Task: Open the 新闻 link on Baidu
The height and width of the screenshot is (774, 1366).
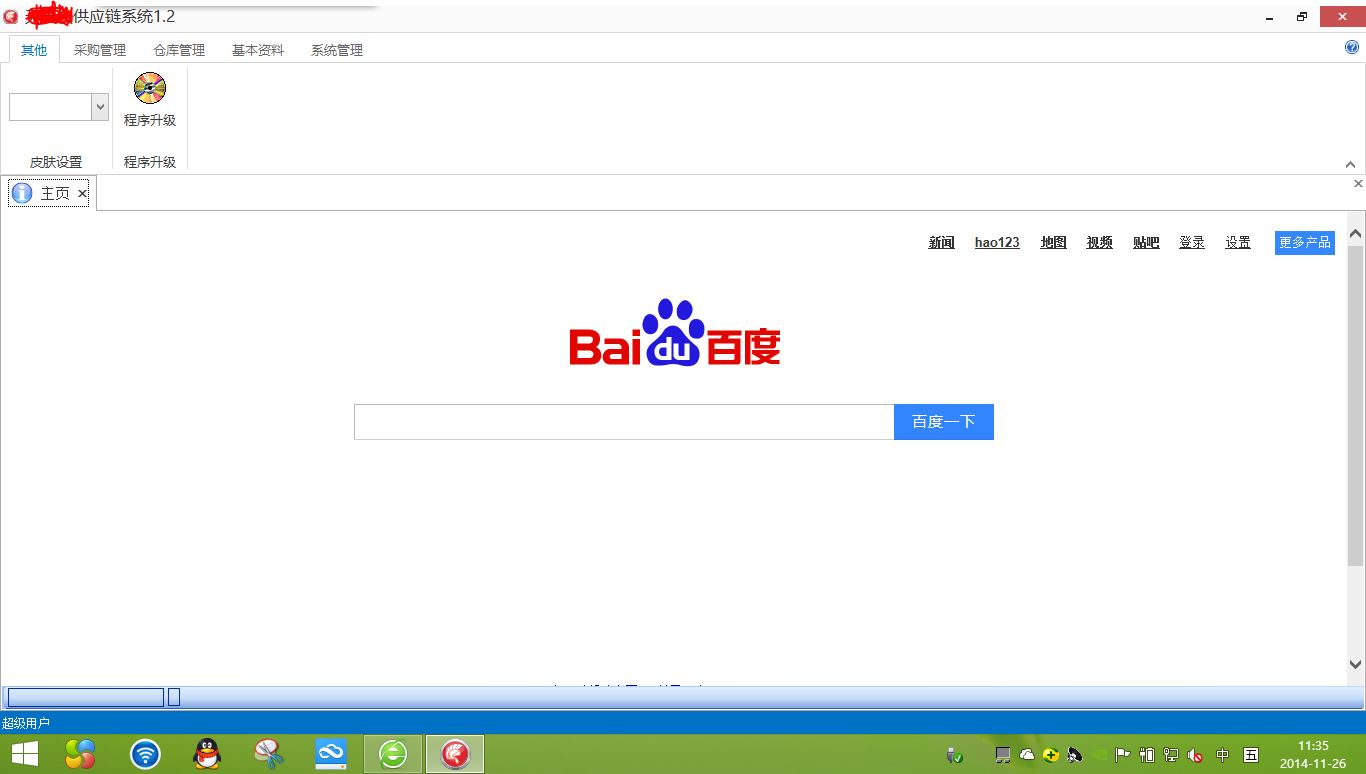Action: coord(941,242)
